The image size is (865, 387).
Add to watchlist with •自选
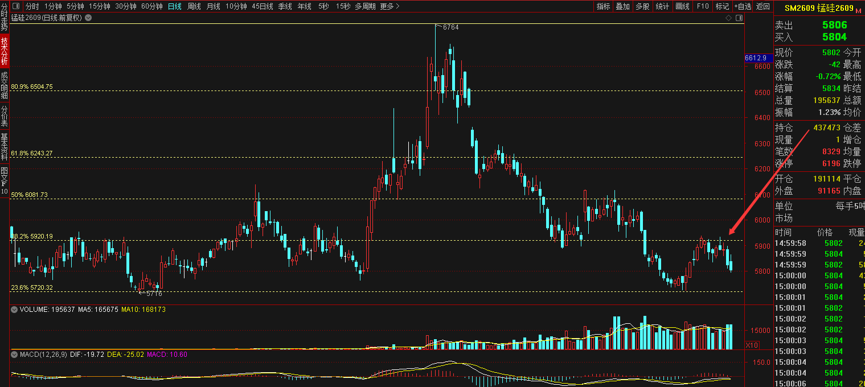pyautogui.click(x=743, y=7)
